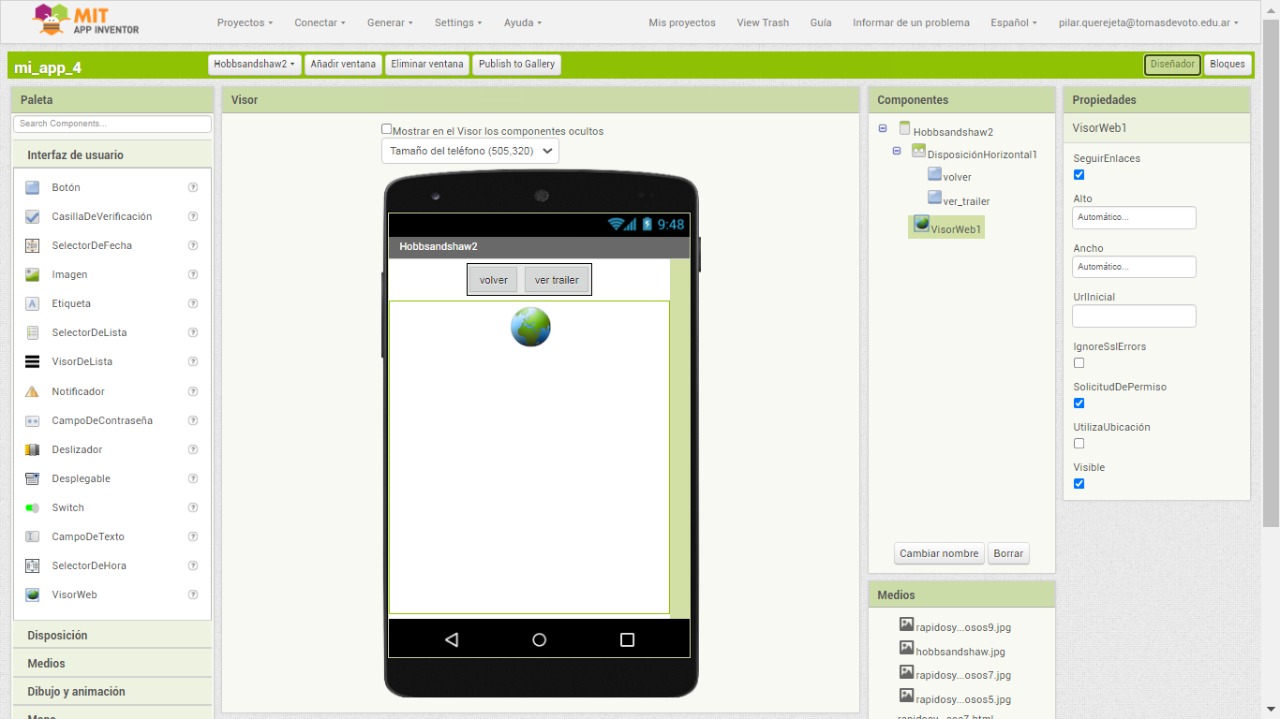Image resolution: width=1280 pixels, height=719 pixels.
Task: Expand the Medios palette section
Action: [113, 663]
